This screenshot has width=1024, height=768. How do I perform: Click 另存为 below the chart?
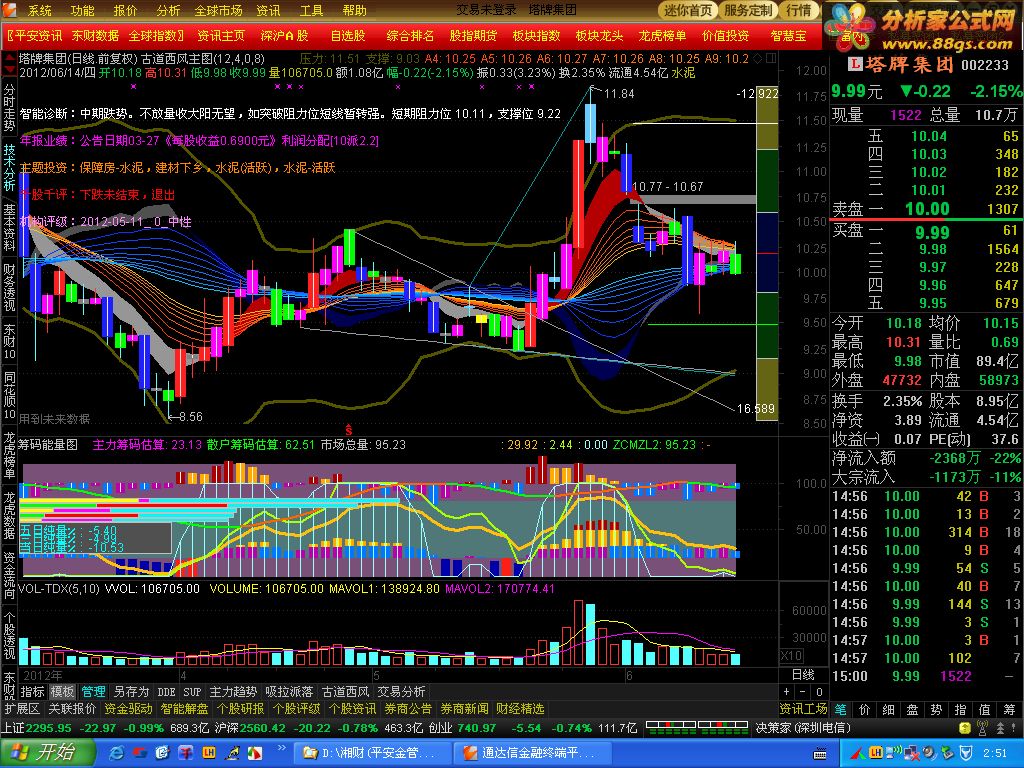coord(131,692)
